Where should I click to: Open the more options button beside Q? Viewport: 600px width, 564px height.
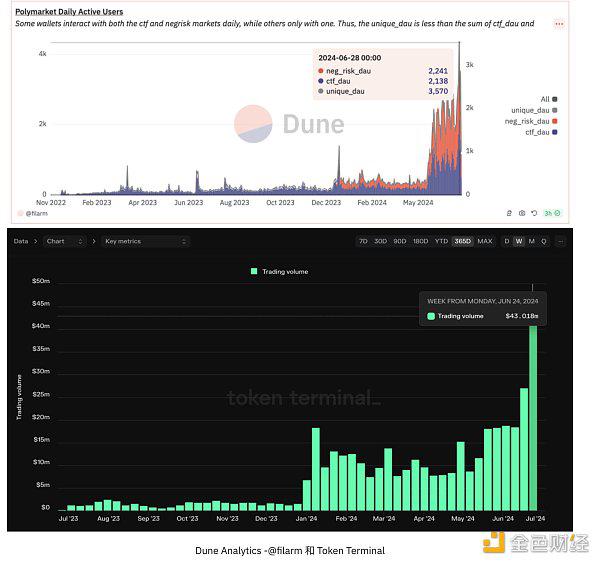pos(561,241)
